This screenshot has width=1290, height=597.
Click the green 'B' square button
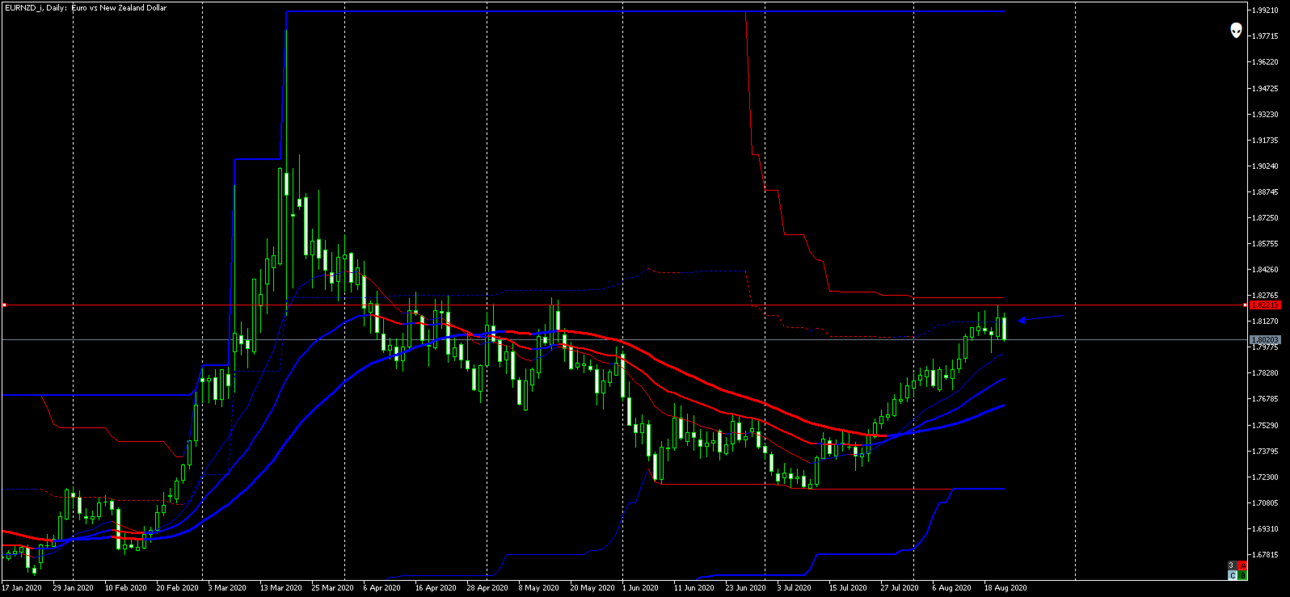coord(1242,575)
